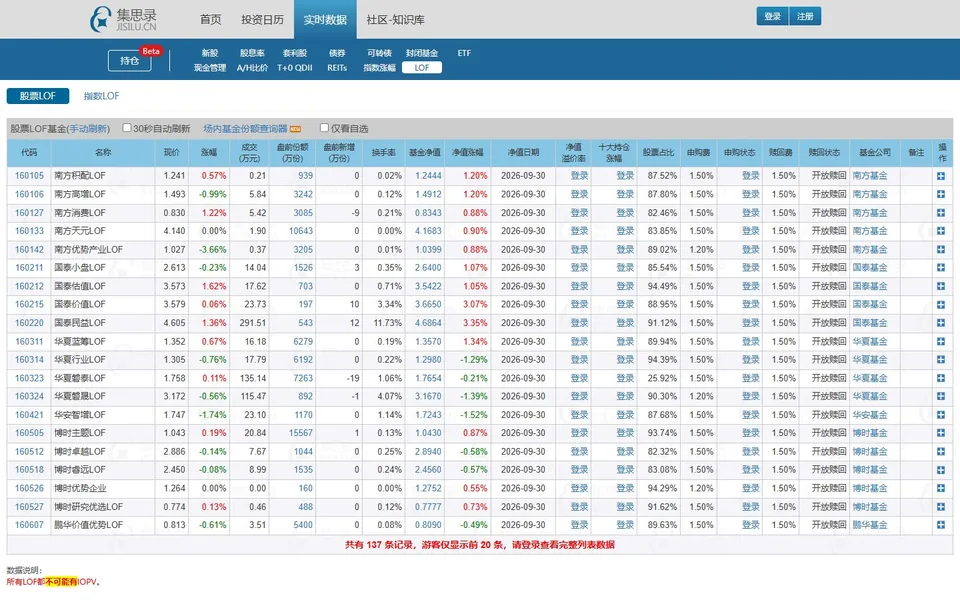The width and height of the screenshot is (960, 600).
Task: Open the 指数涨幅 submenu item
Action: pos(380,68)
